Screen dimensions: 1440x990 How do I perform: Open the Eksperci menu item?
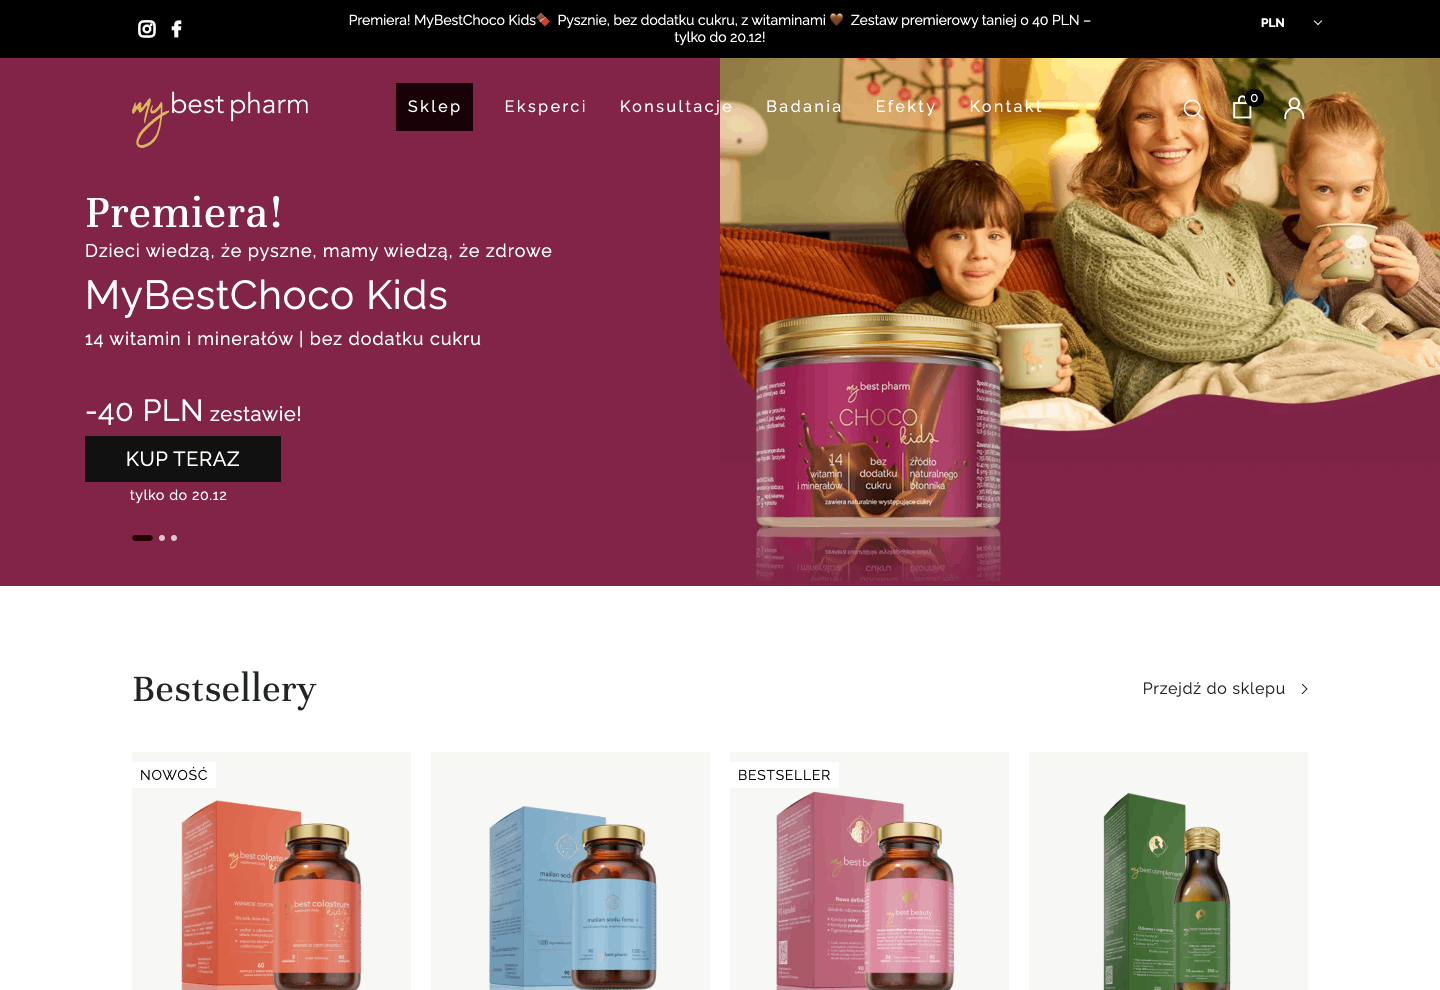coord(545,107)
